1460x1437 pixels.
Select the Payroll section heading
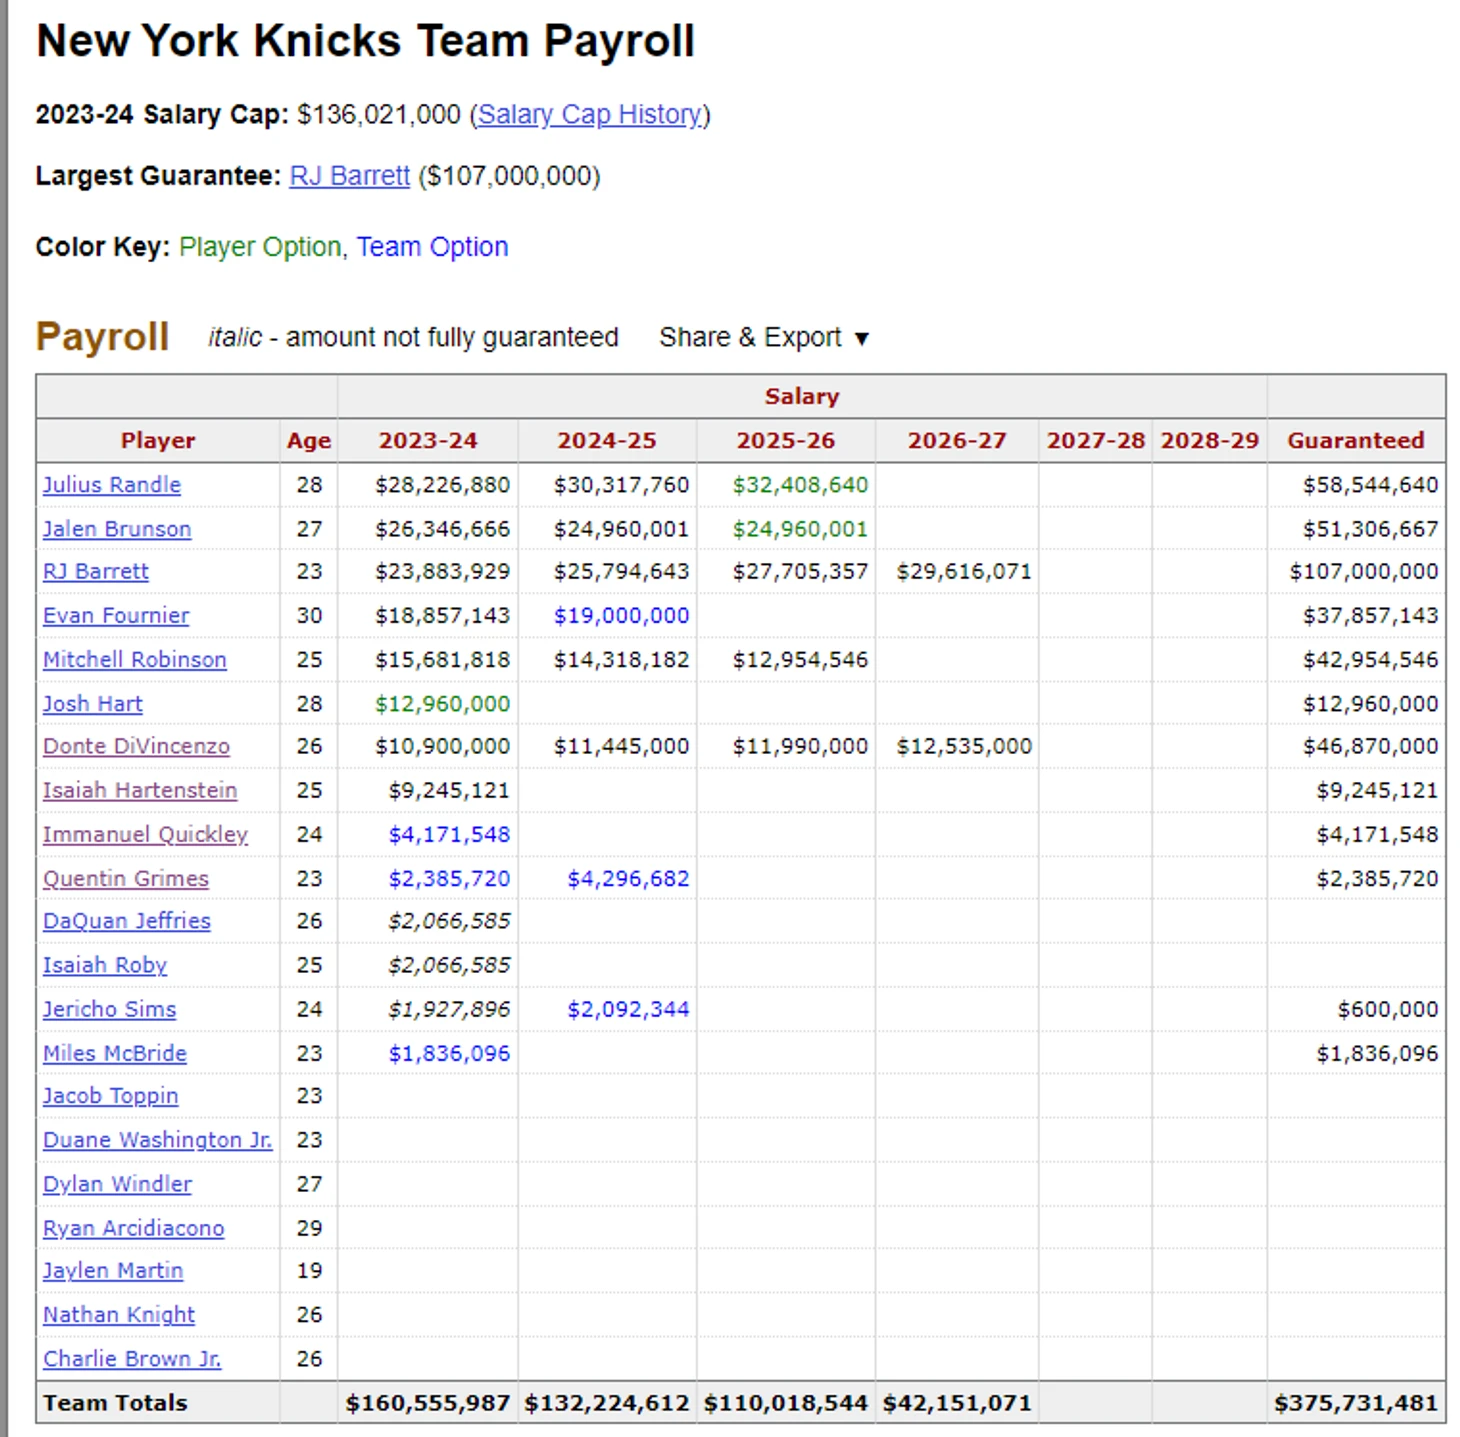tap(102, 337)
